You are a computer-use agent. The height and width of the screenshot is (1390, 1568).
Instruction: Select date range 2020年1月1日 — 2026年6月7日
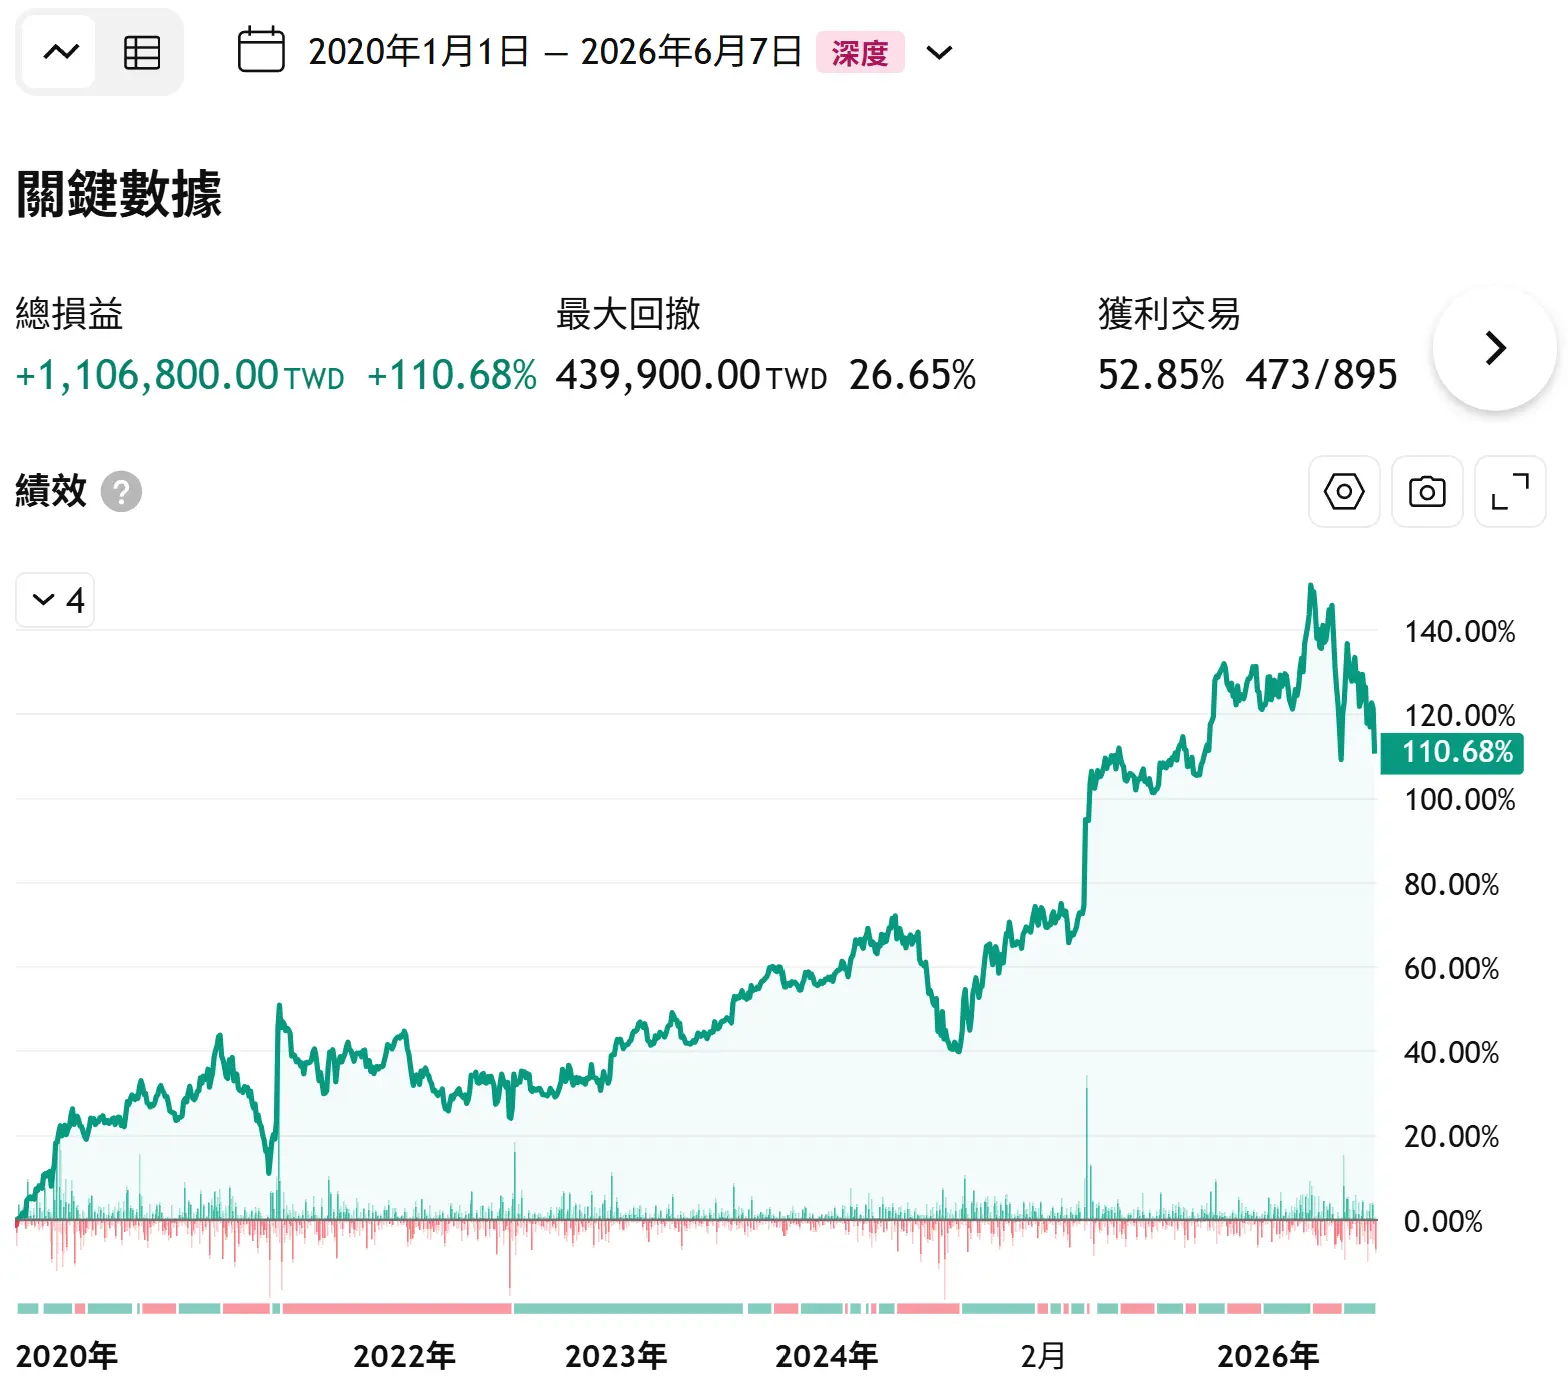[x=555, y=52]
